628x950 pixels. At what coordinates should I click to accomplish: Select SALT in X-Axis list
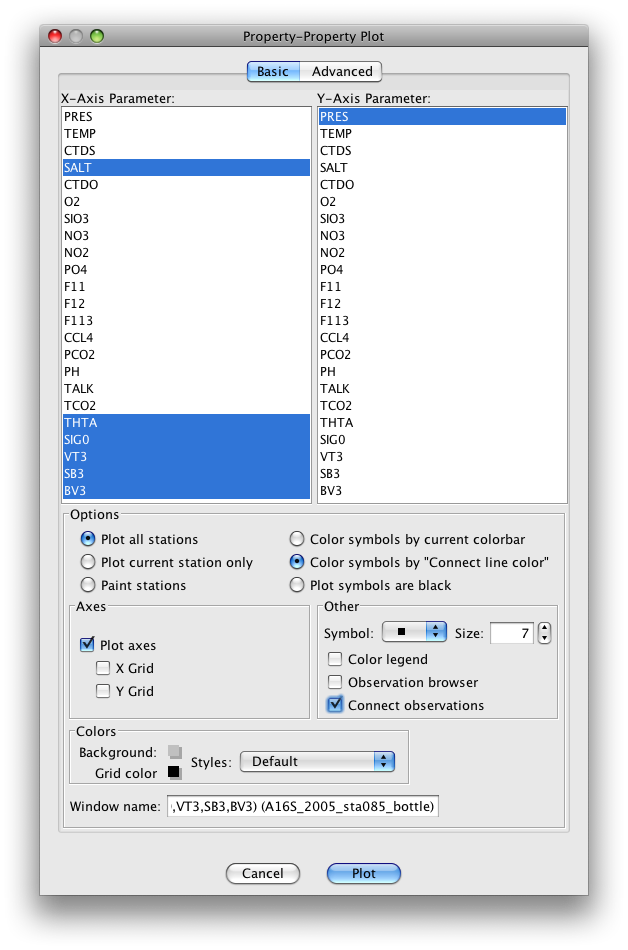[187, 167]
